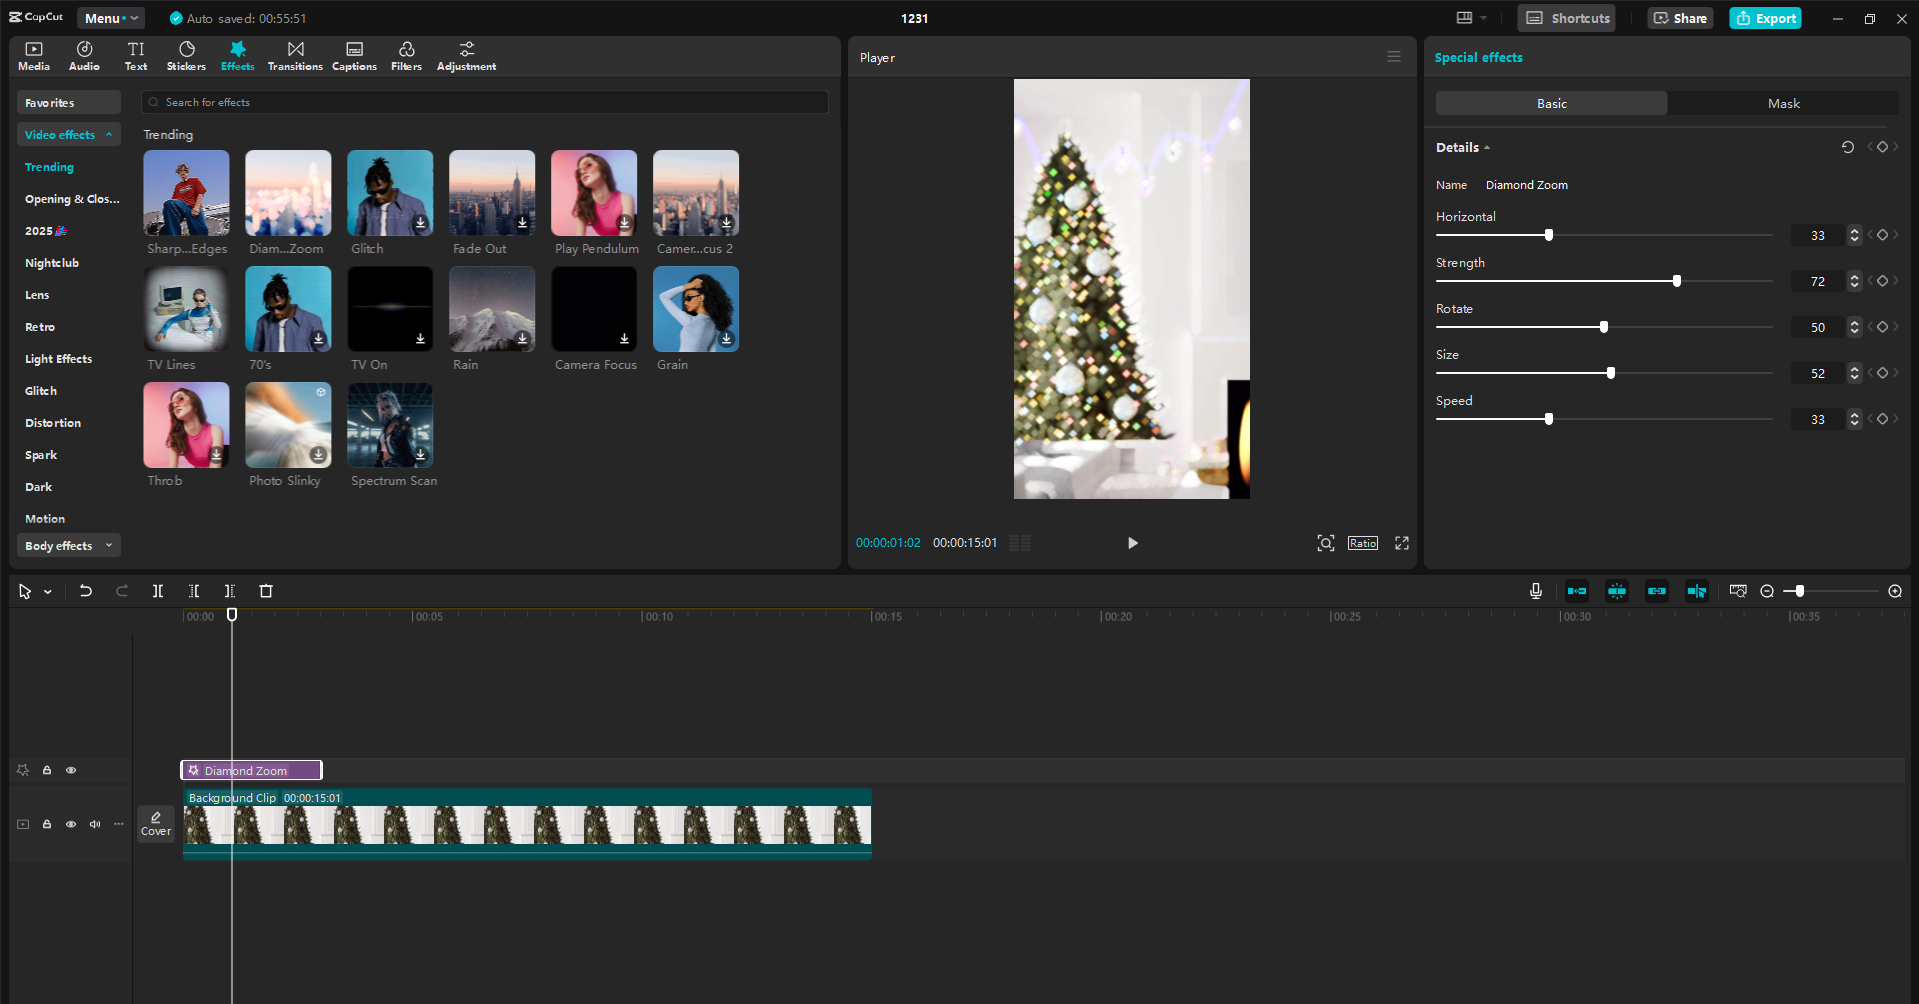Click the timeline zoom slider
Image resolution: width=1919 pixels, height=1004 pixels.
(x=1831, y=591)
